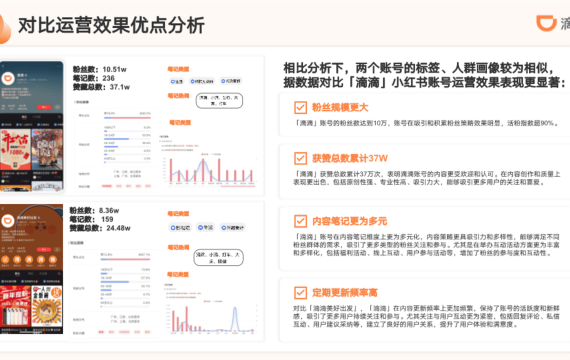Viewport: 570px width, 360px height.
Task: Click the orange DiDi logo in the header
Action: (546, 23)
